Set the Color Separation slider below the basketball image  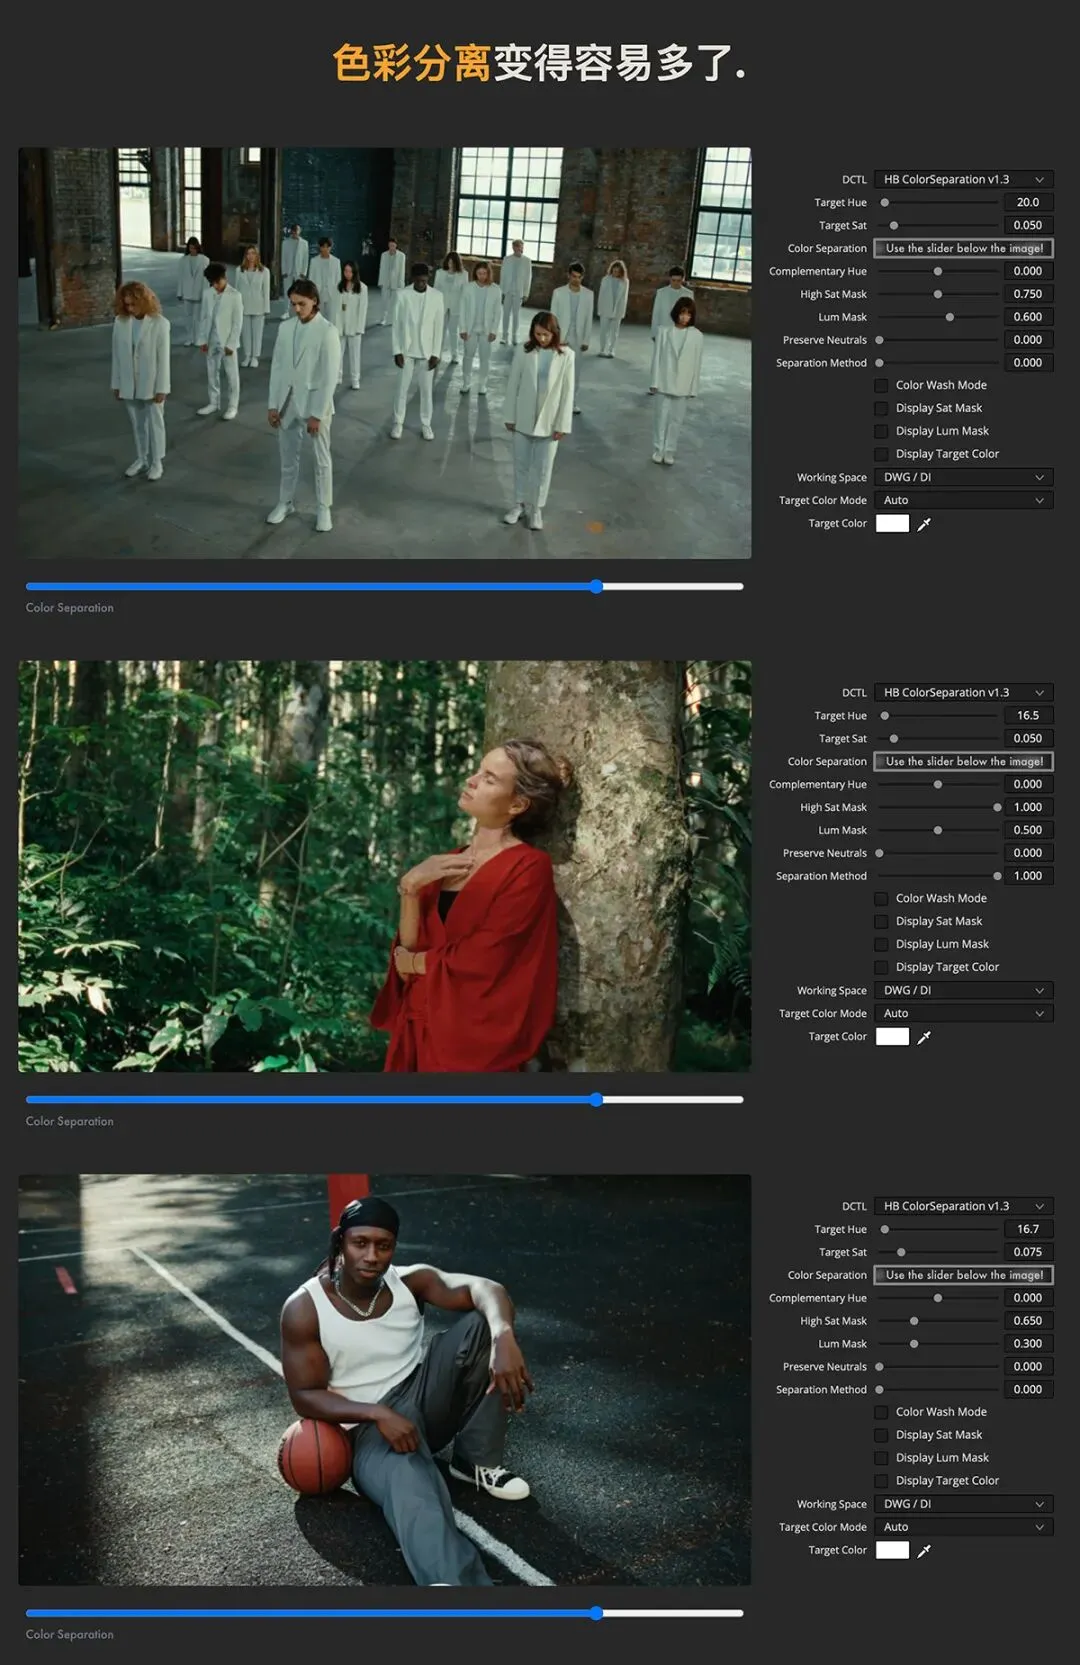click(x=385, y=1613)
